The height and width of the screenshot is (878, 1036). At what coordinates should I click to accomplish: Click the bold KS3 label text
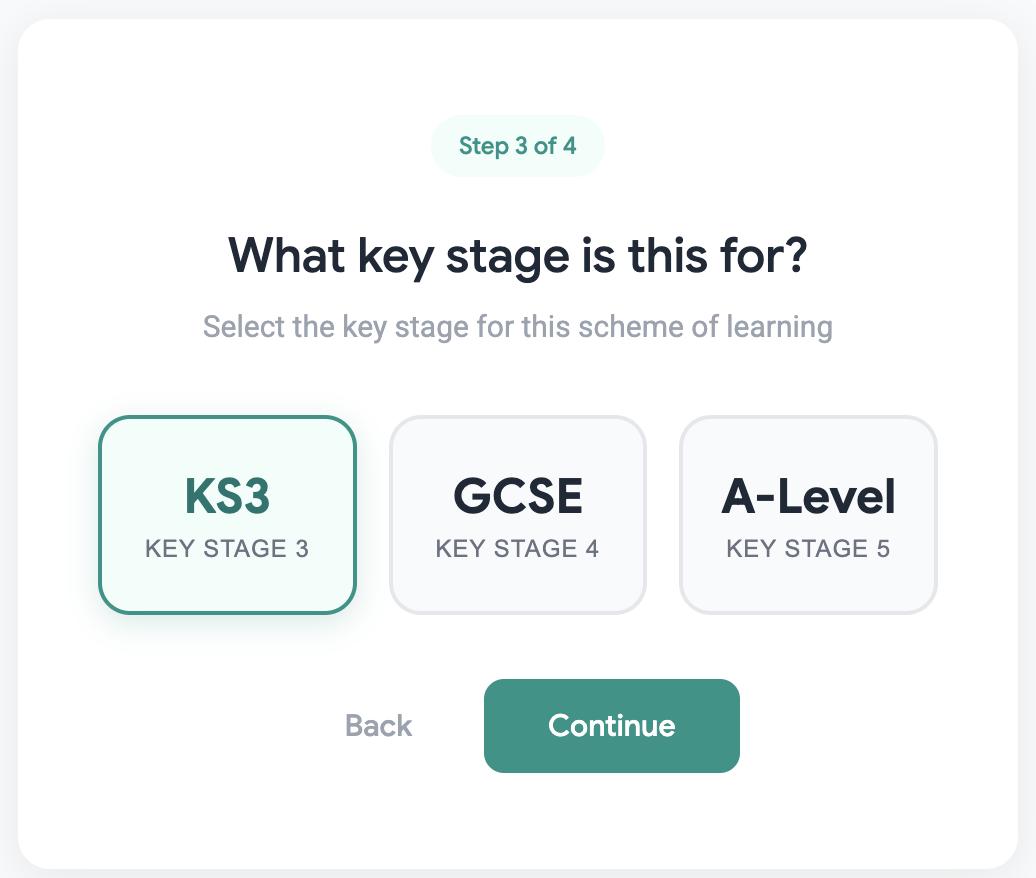coord(227,495)
